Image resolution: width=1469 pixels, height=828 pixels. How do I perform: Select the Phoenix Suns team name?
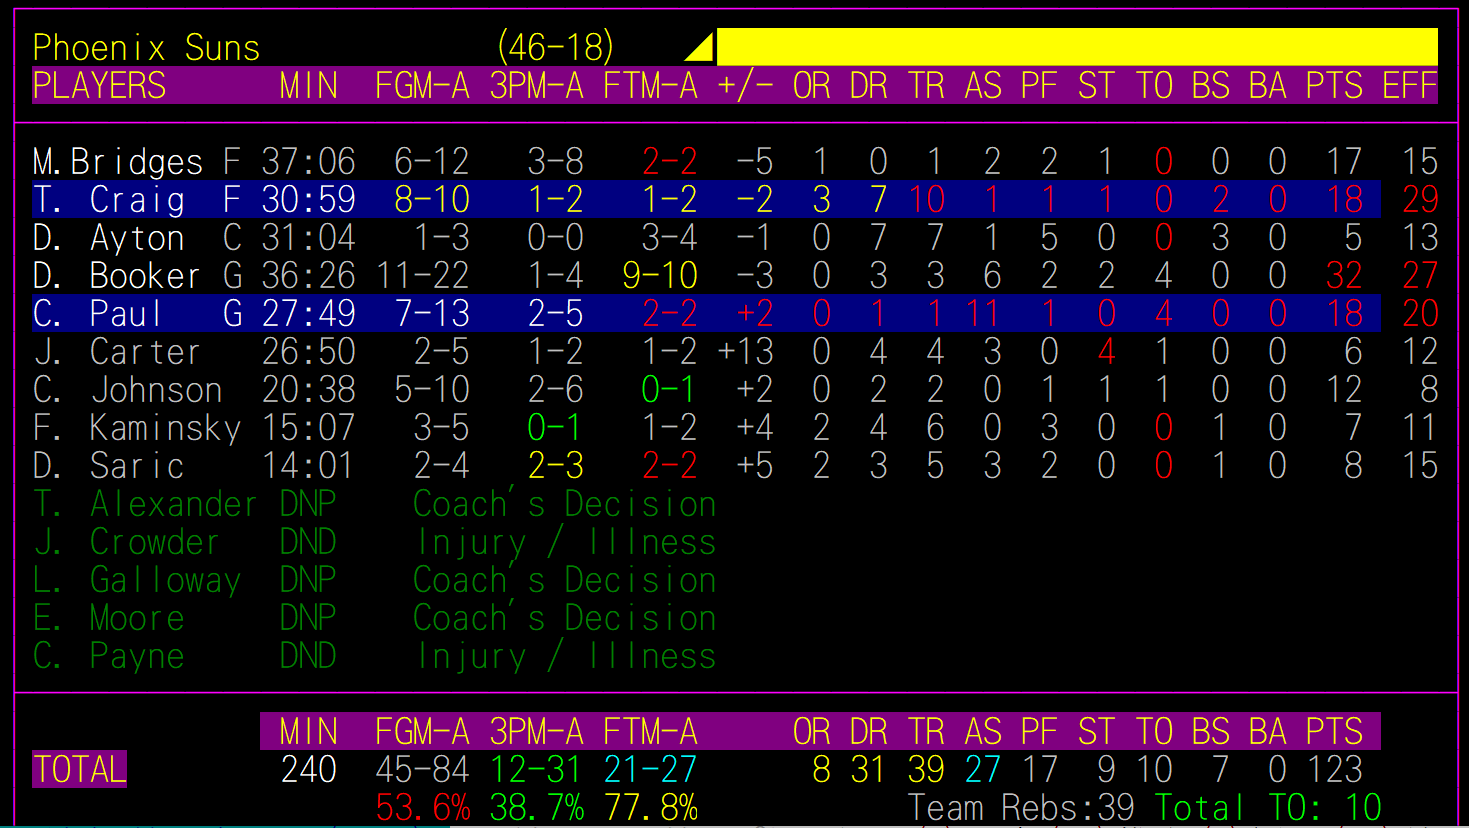(x=146, y=48)
